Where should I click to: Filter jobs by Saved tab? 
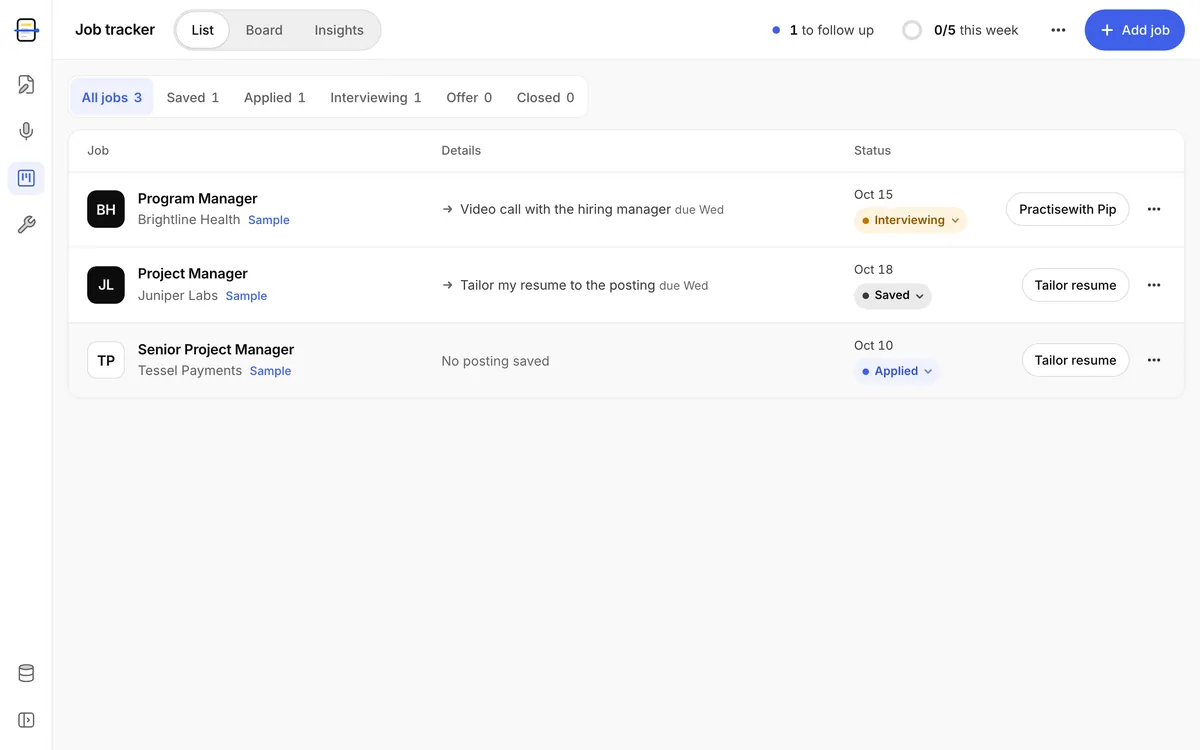[193, 97]
